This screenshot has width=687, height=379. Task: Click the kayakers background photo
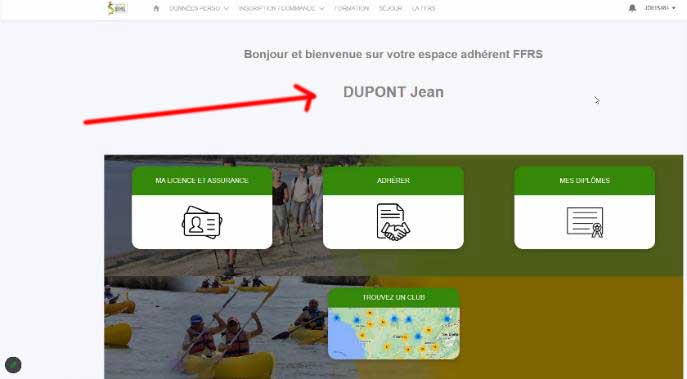tap(215, 329)
